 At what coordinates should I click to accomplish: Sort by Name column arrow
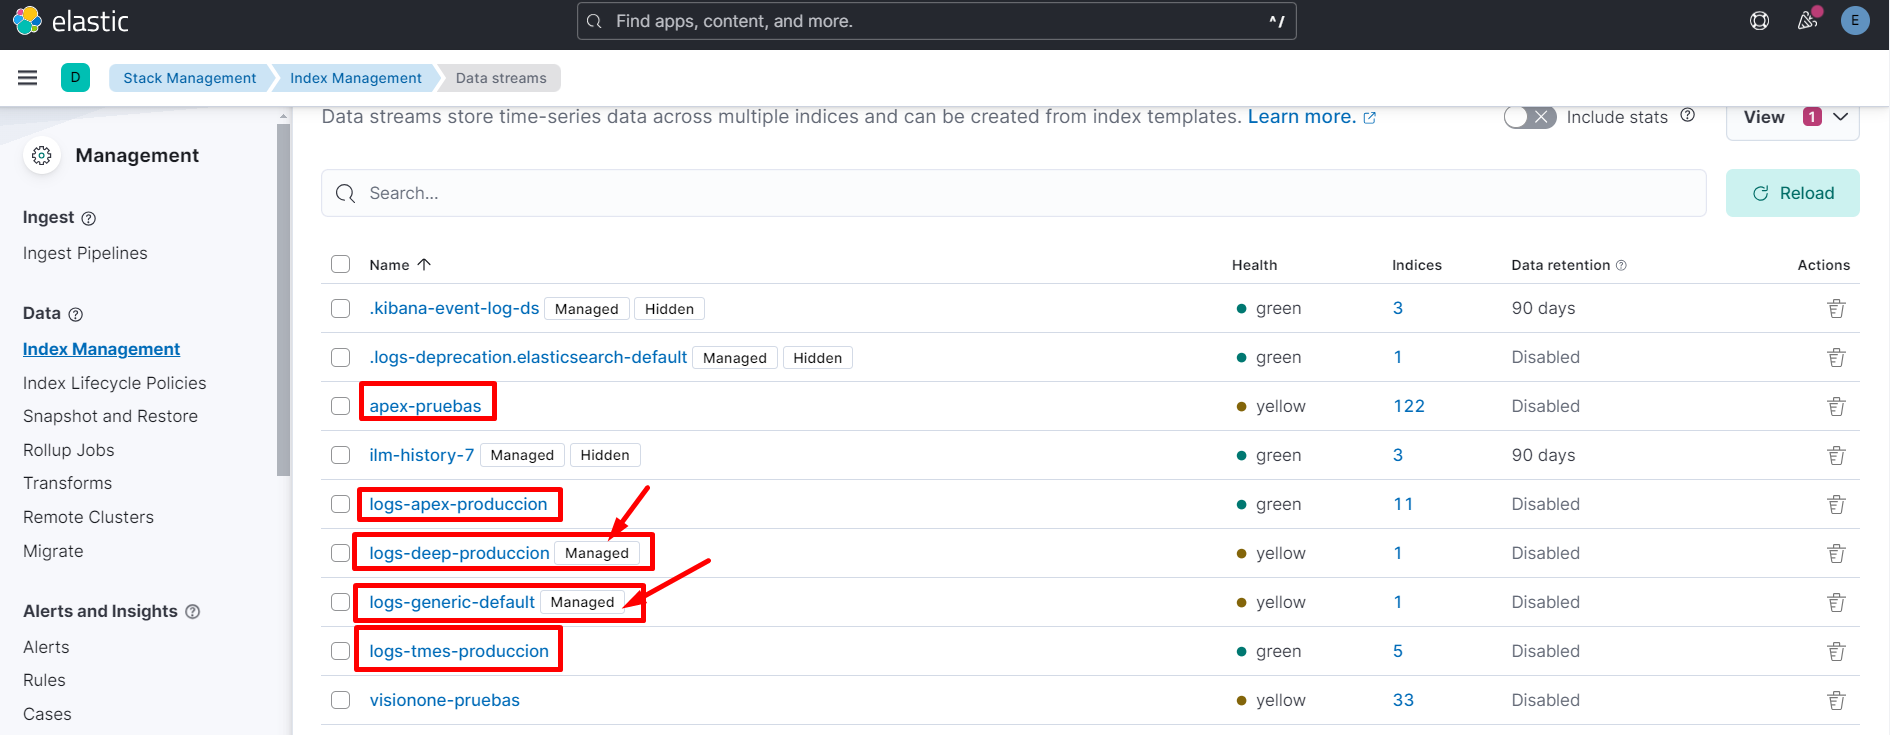coord(424,264)
